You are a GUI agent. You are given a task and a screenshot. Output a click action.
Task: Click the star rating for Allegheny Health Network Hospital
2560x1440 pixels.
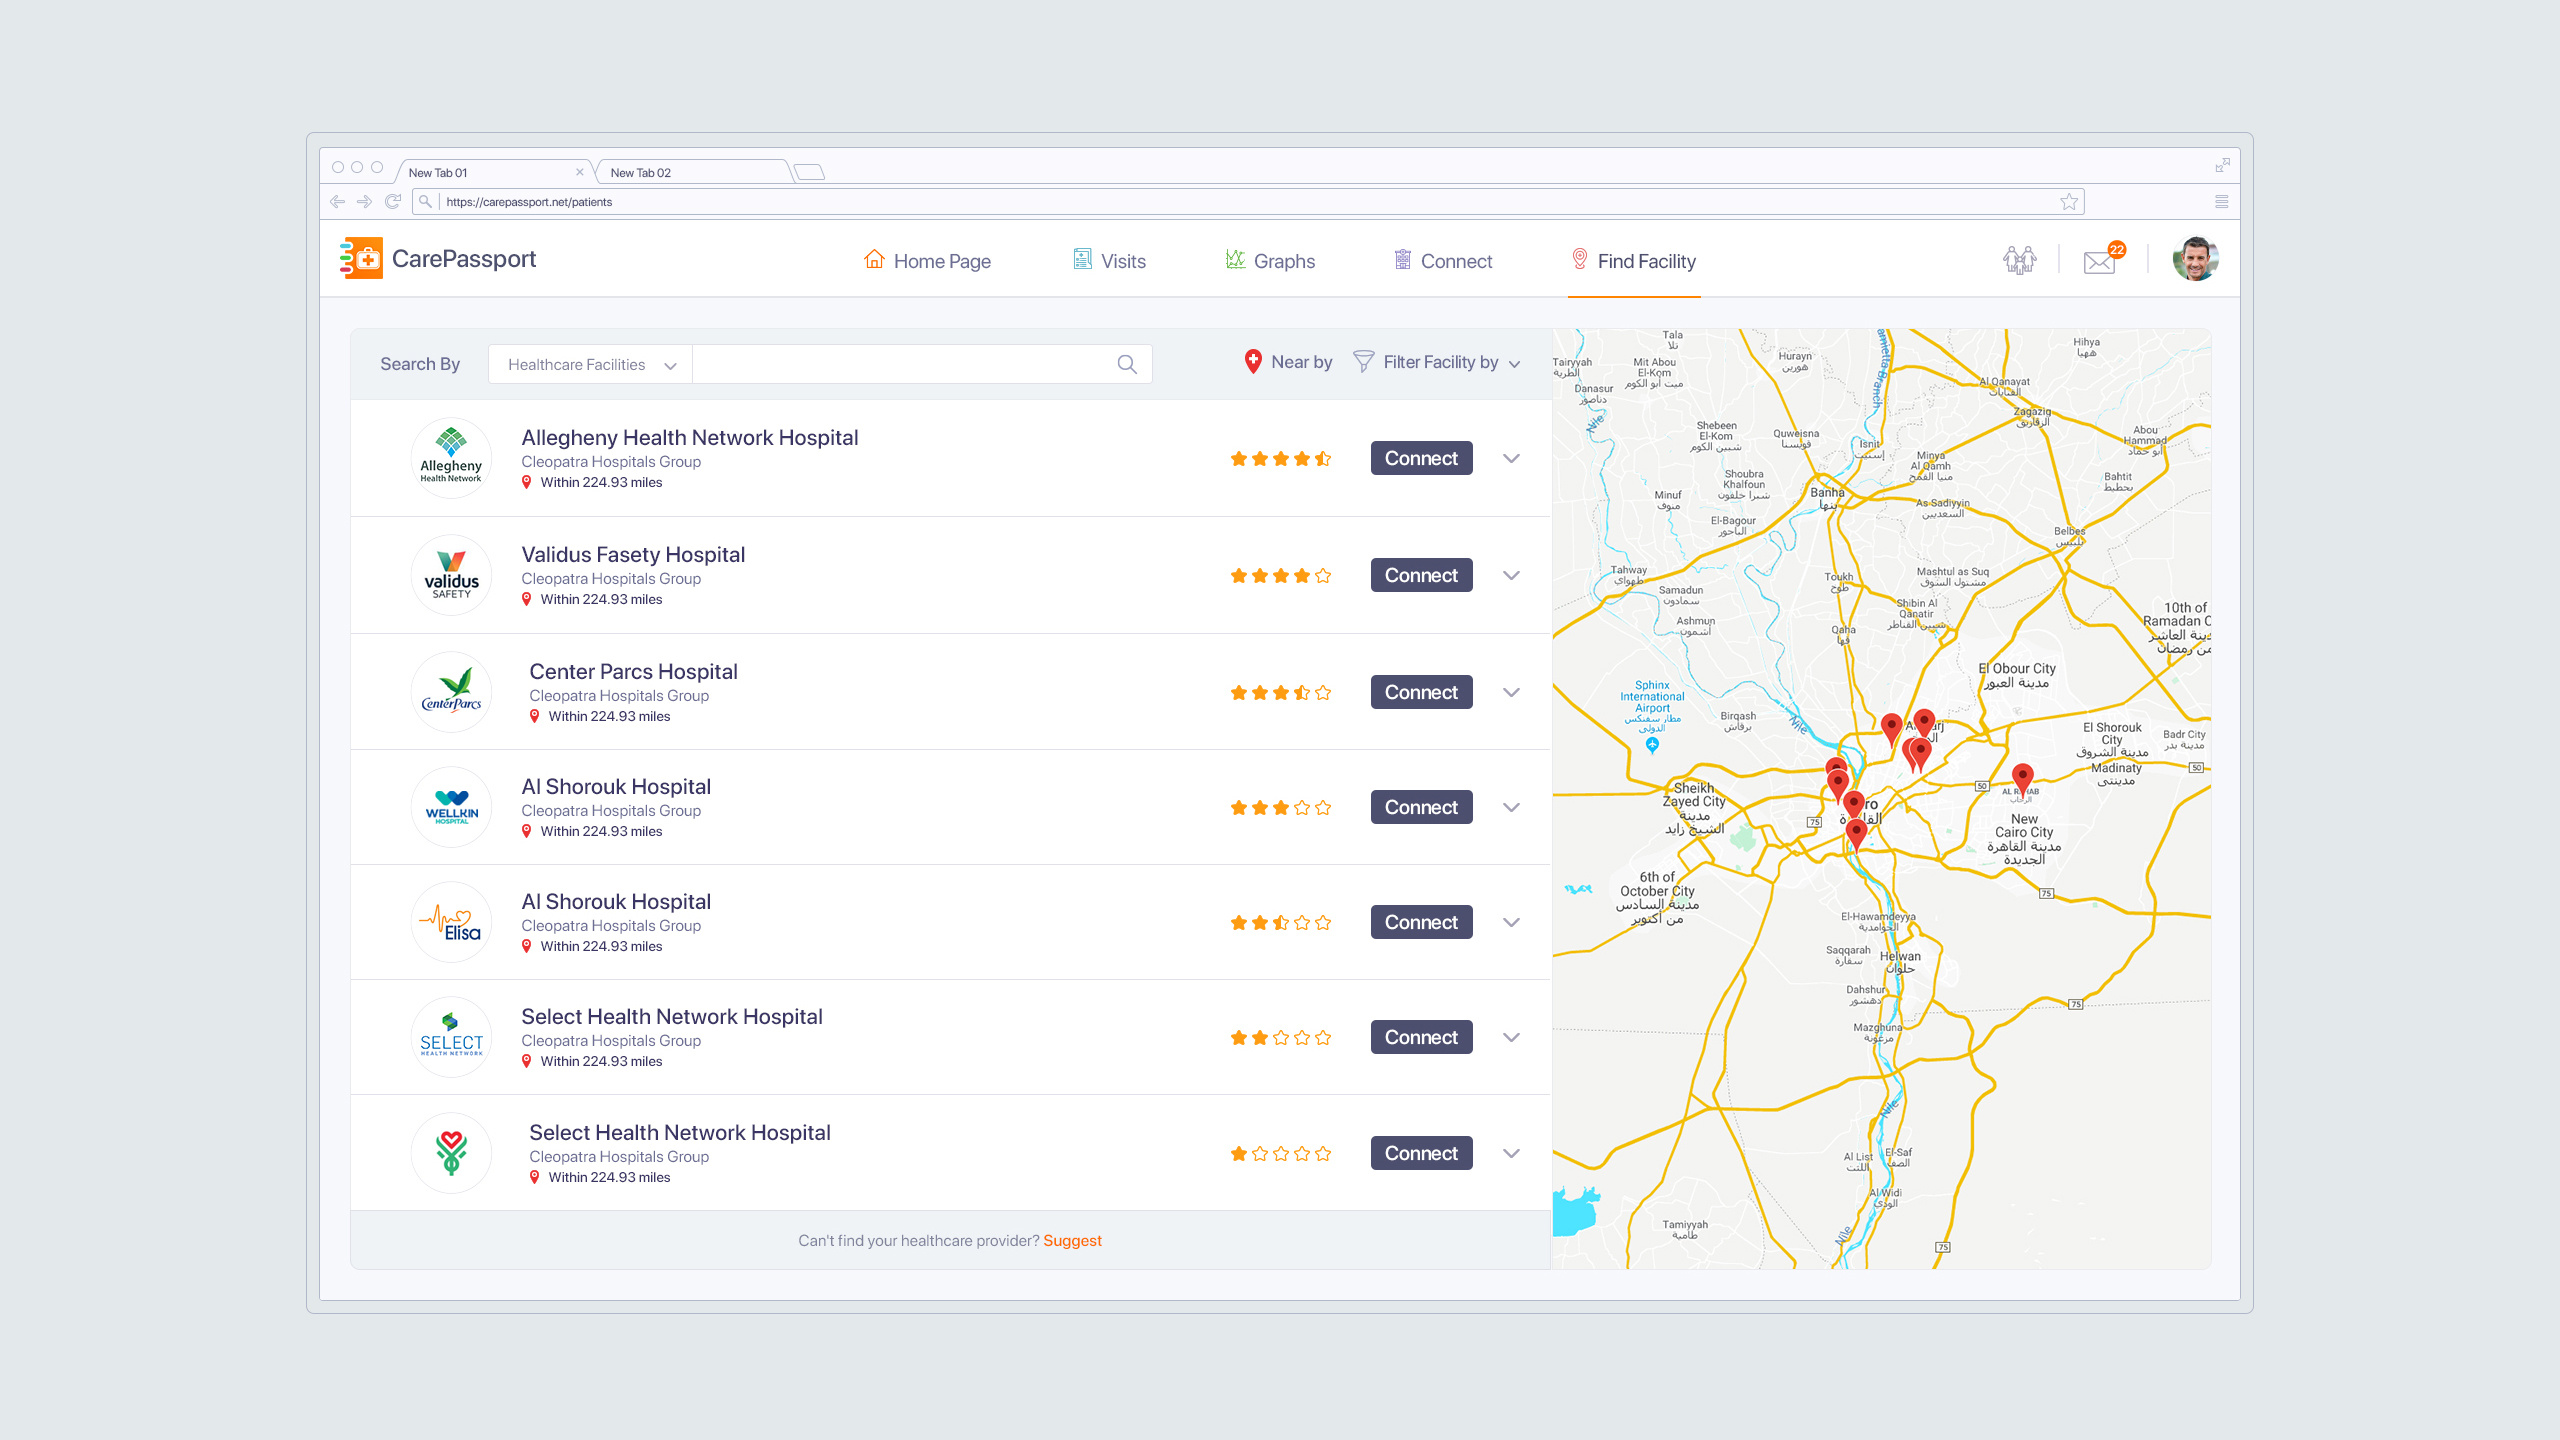pyautogui.click(x=1281, y=459)
